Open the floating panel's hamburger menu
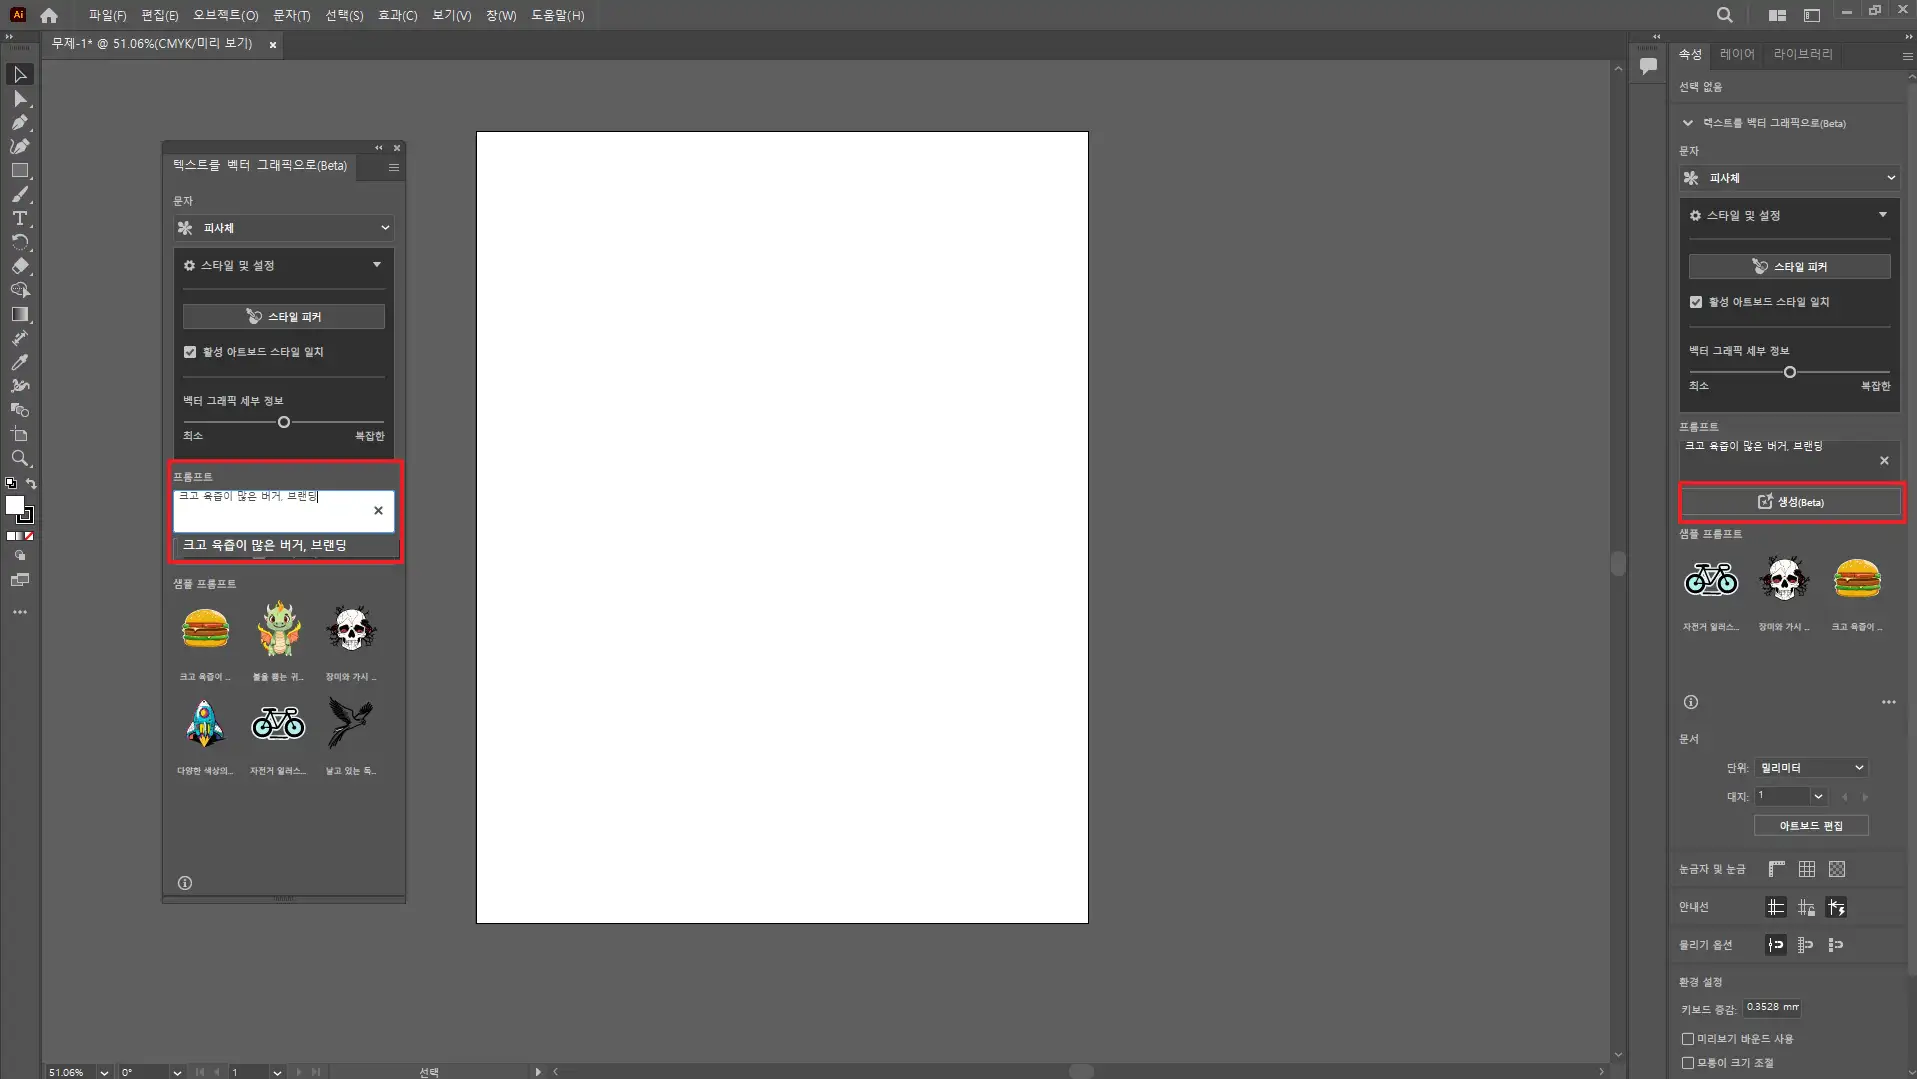Viewport: 1917px width, 1079px height. pyautogui.click(x=394, y=167)
